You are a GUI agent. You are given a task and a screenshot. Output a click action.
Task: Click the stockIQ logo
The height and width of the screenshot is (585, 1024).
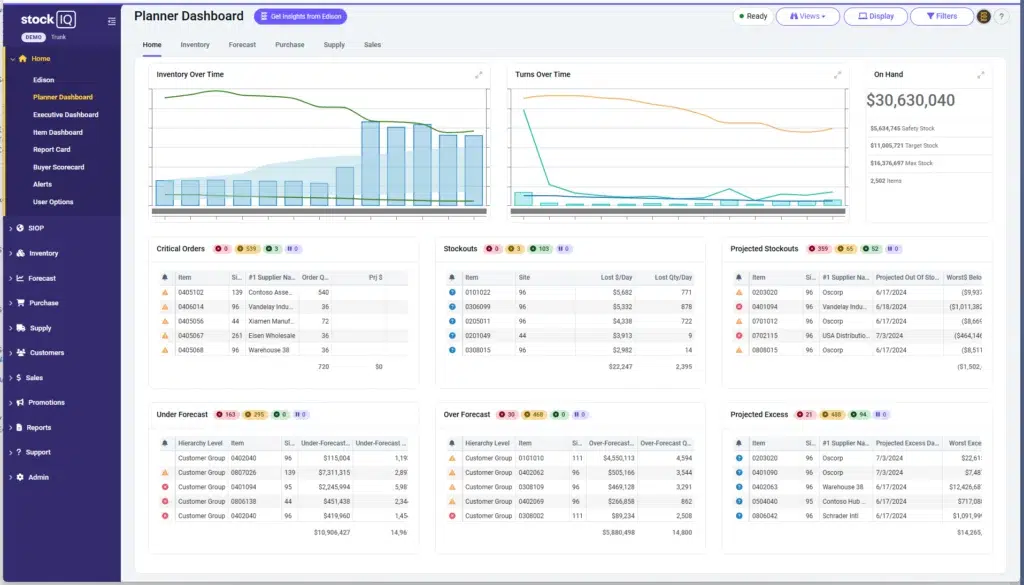[x=48, y=20]
